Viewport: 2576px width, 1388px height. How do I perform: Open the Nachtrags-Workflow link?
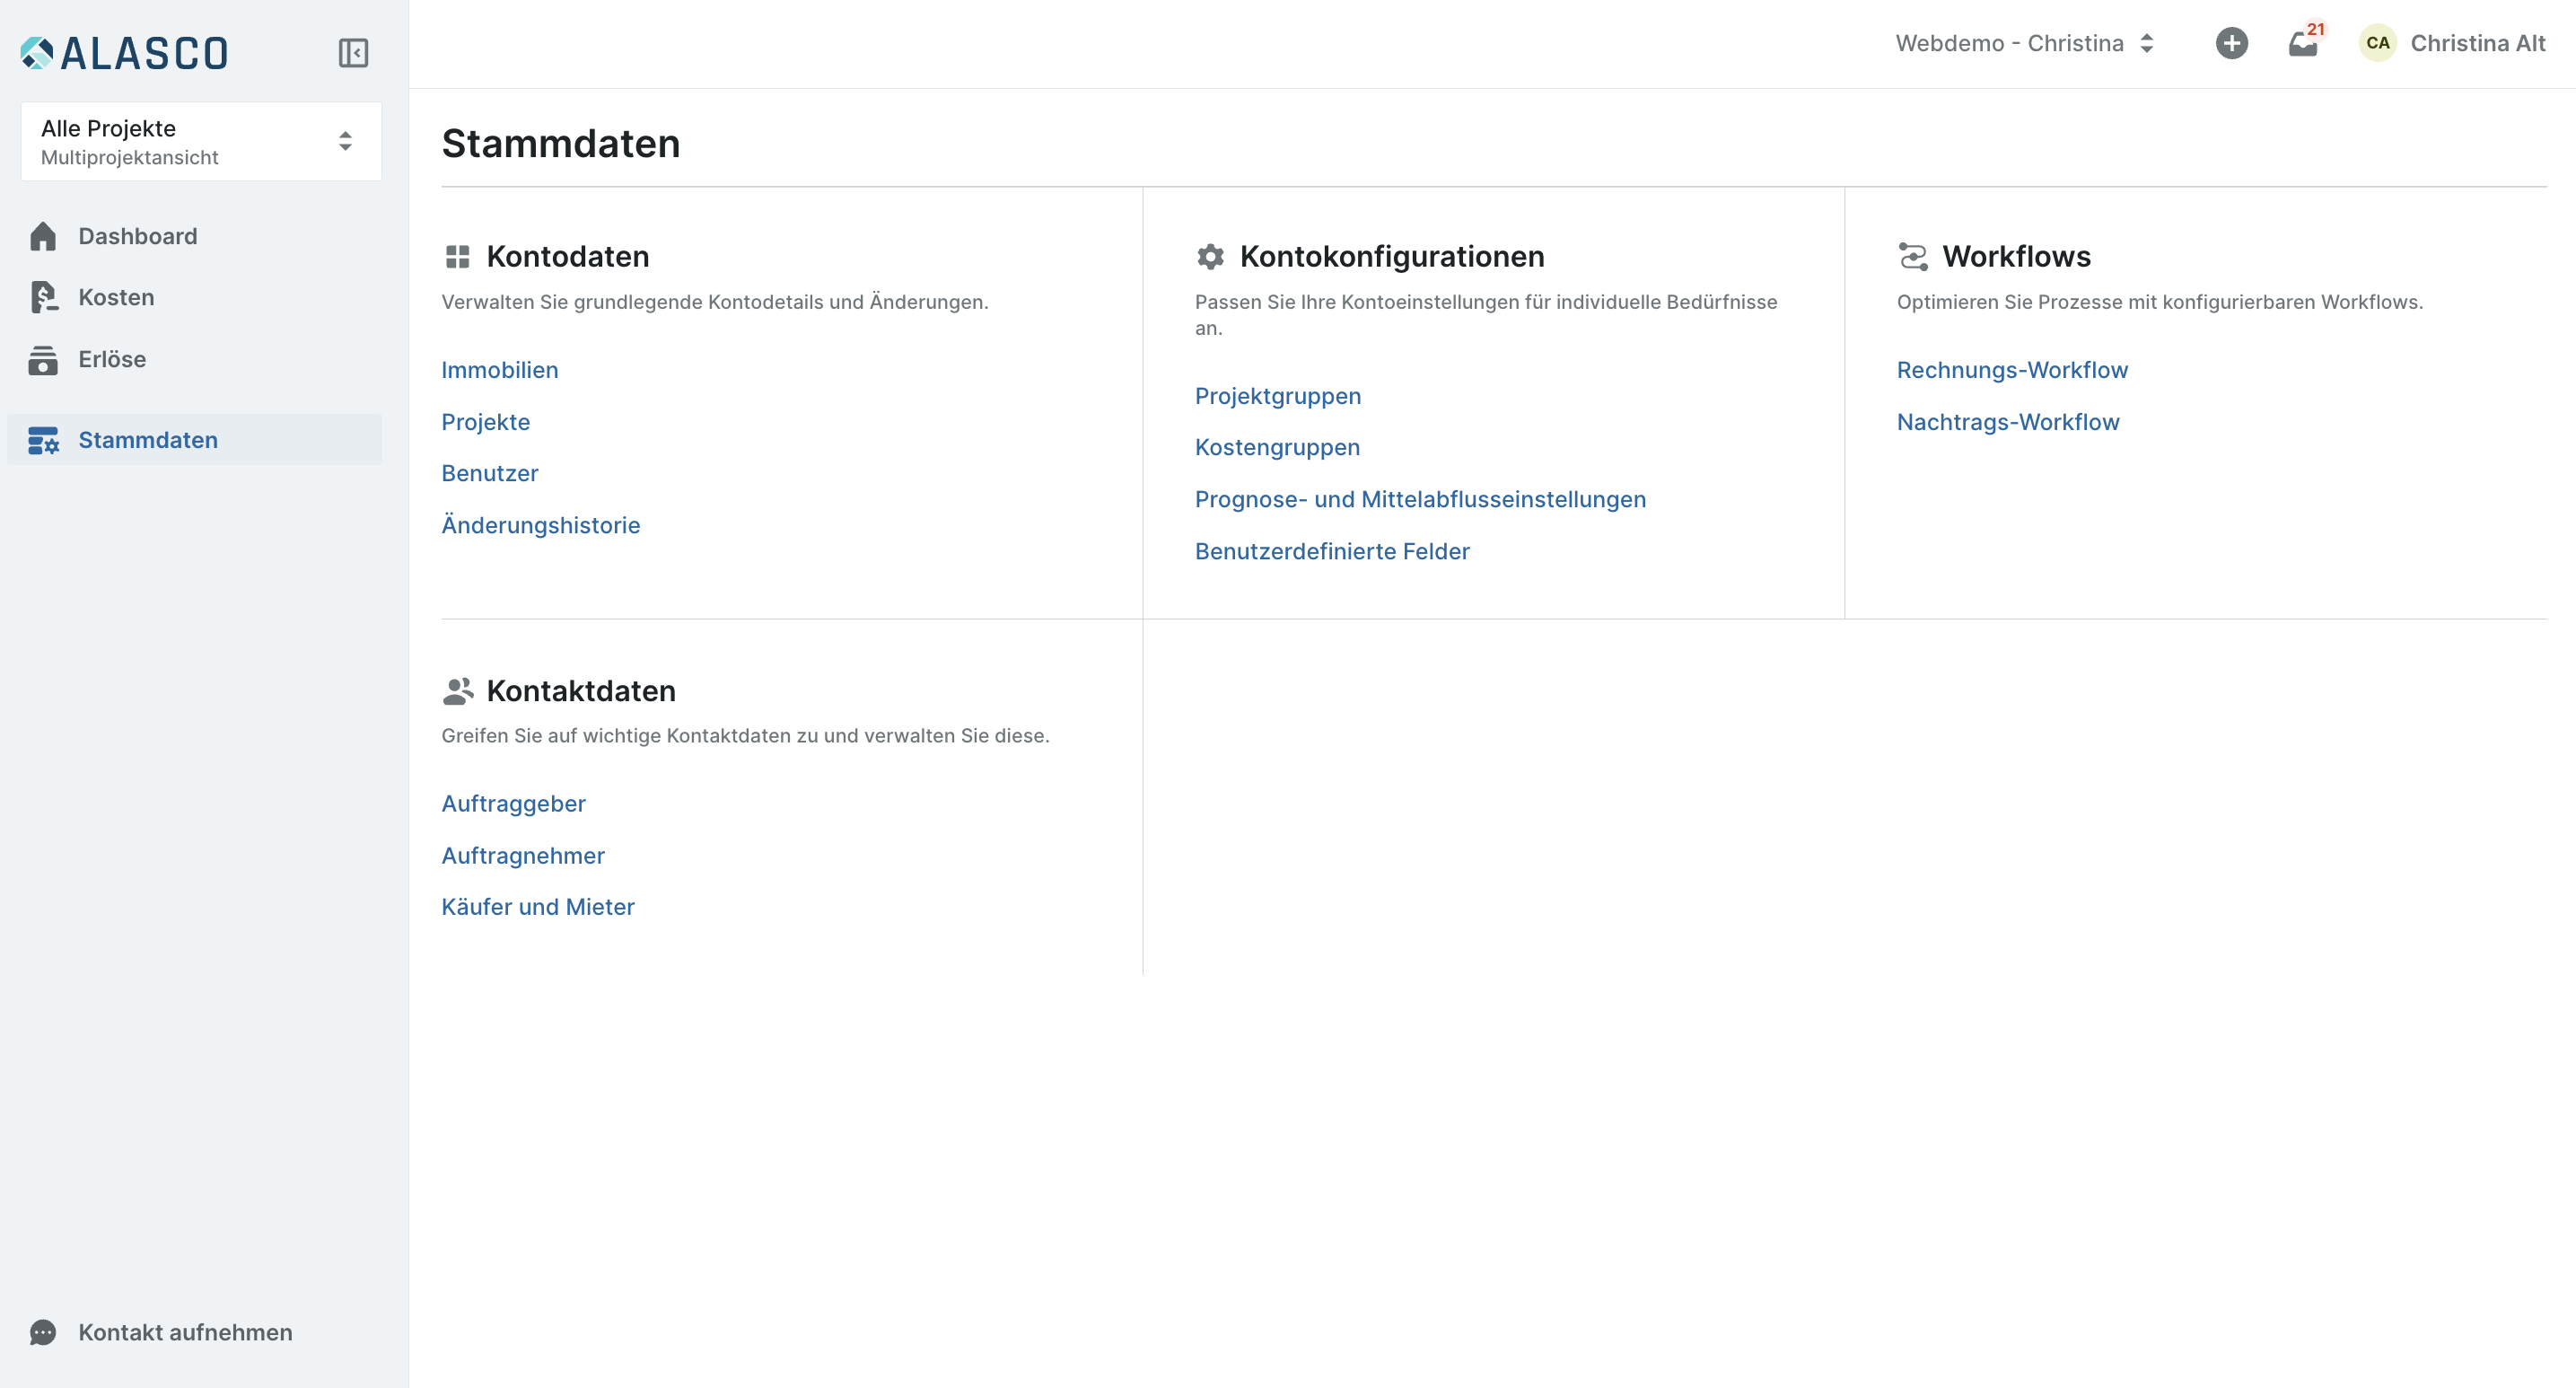point(2008,422)
